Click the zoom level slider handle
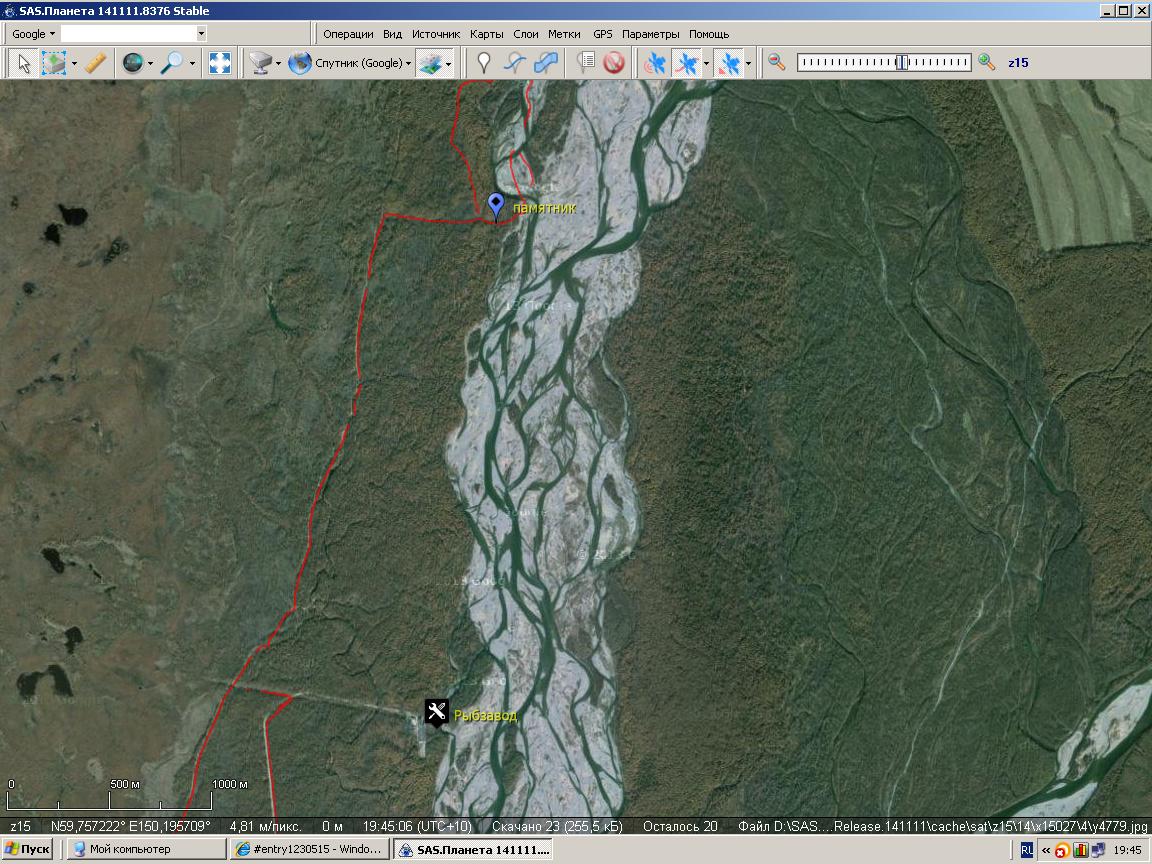The height and width of the screenshot is (864, 1152). click(x=902, y=62)
